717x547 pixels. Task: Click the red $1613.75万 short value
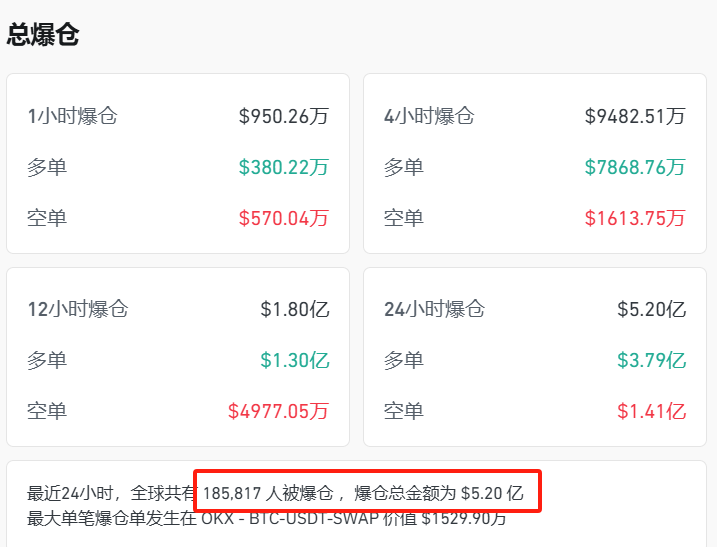point(635,217)
